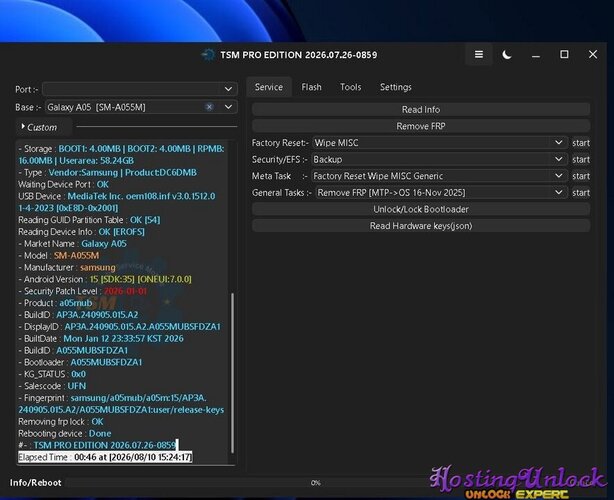Maximize the TSM Pro window
Image resolution: width=614 pixels, height=500 pixels.
pyautogui.click(x=564, y=54)
